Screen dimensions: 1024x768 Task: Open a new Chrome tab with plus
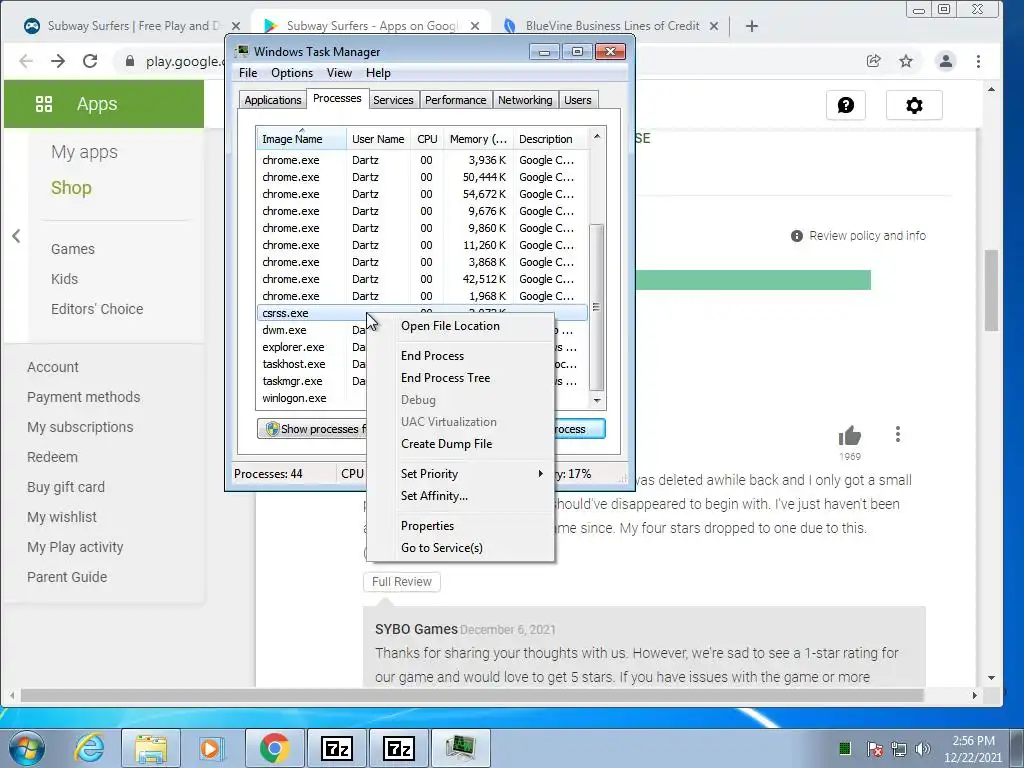[752, 26]
